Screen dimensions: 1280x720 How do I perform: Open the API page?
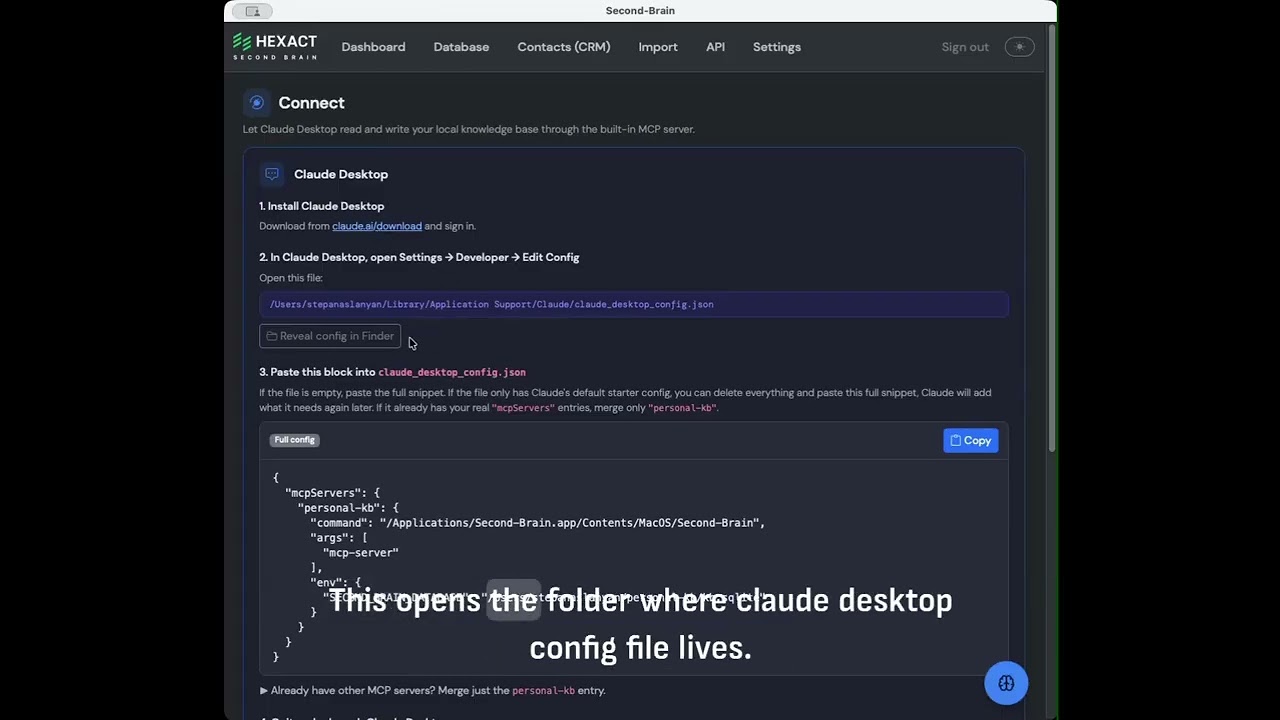(715, 47)
